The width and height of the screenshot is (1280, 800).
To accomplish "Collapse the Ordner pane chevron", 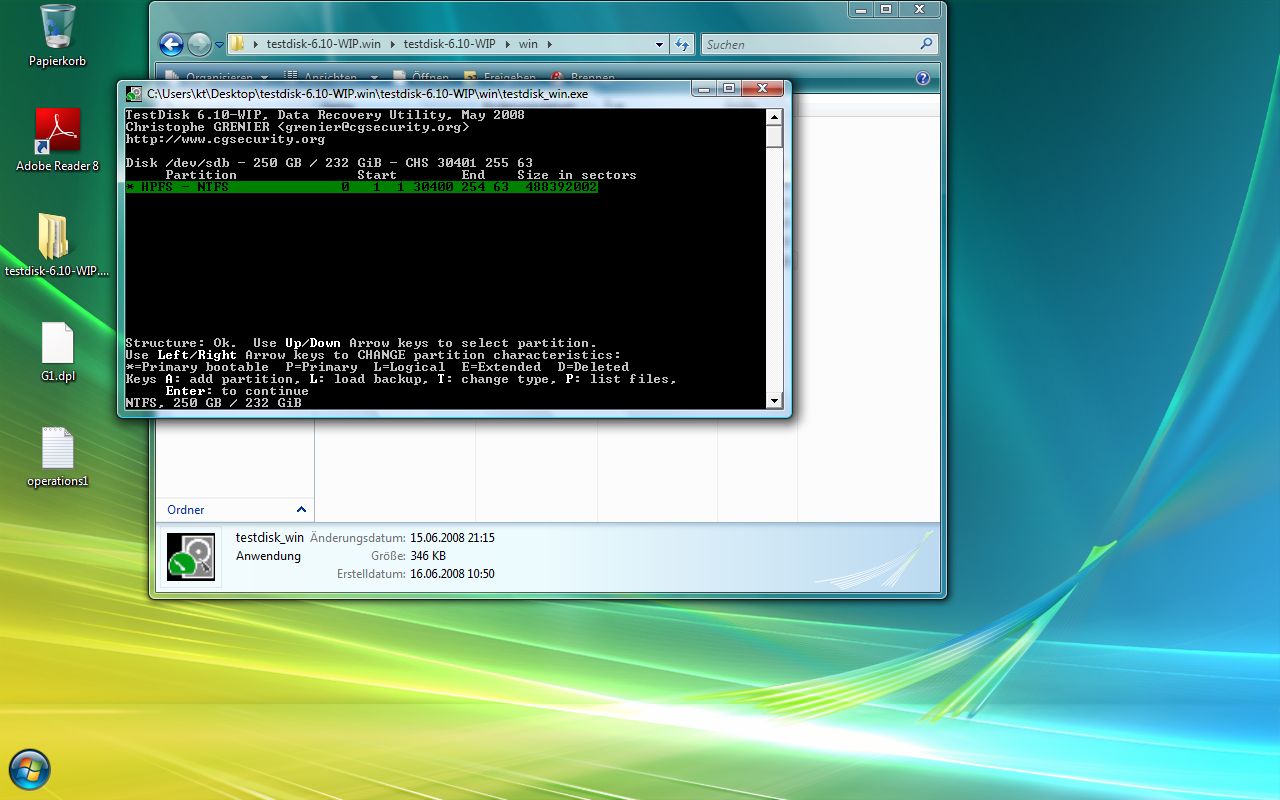I will point(301,510).
